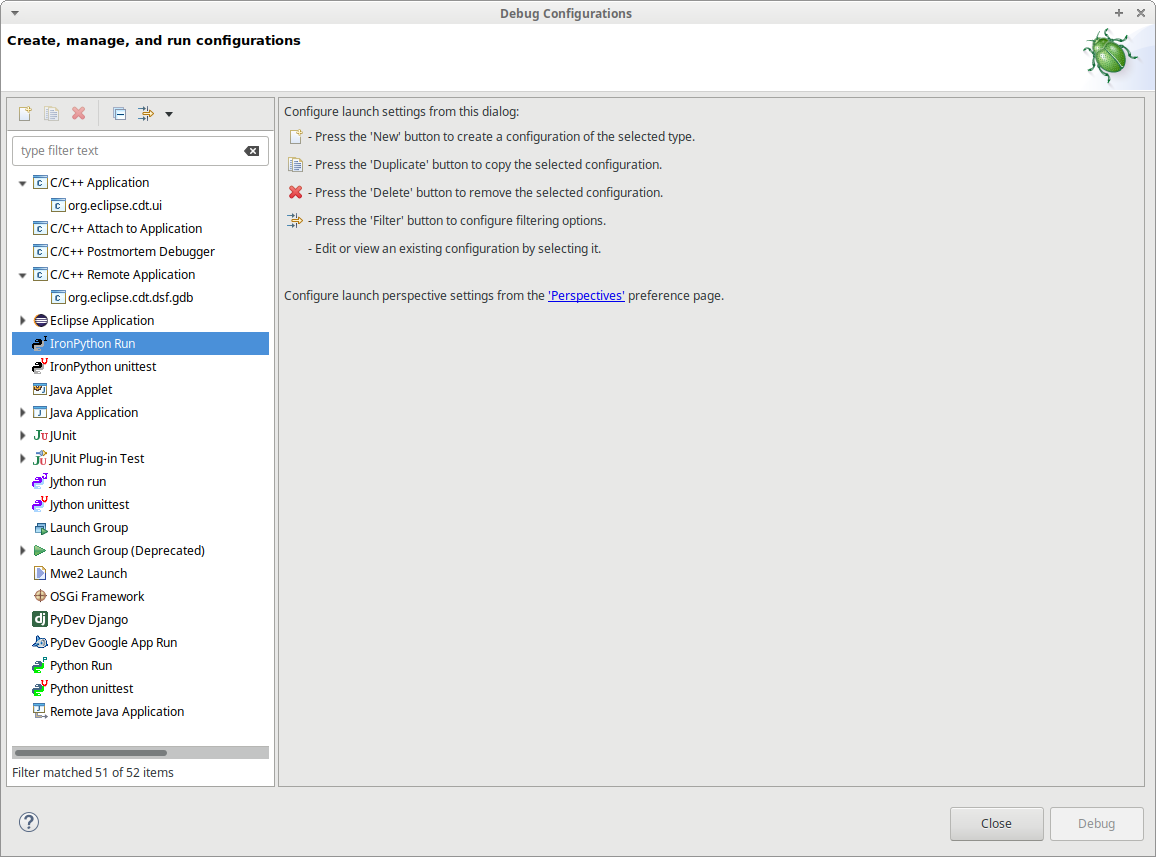This screenshot has width=1156, height=857.
Task: Open the 'Perspectives' preference page link
Action: (586, 296)
